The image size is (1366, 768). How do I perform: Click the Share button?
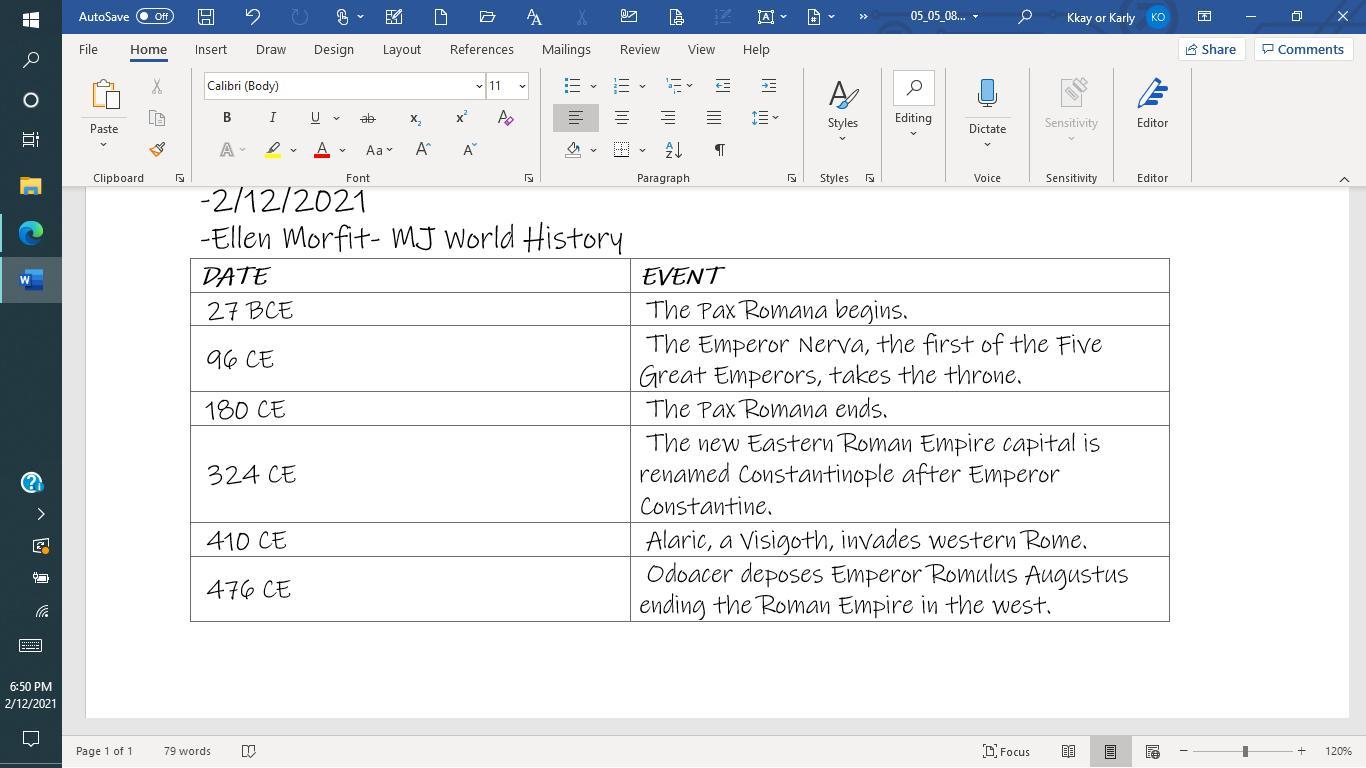1210,49
